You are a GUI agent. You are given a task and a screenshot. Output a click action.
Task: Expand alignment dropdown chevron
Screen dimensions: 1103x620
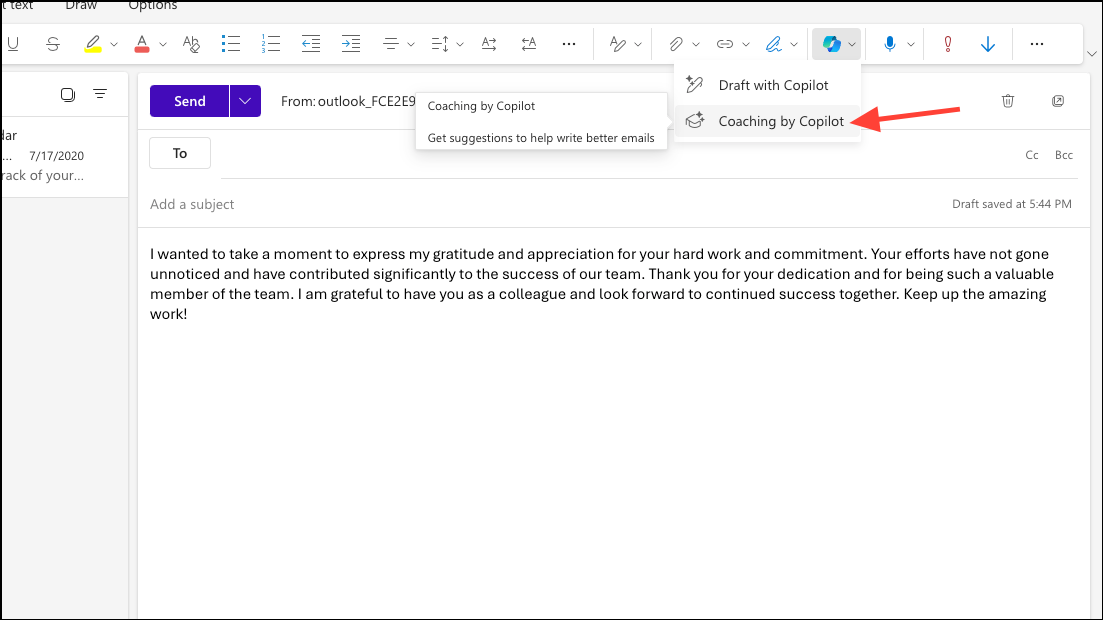(411, 44)
